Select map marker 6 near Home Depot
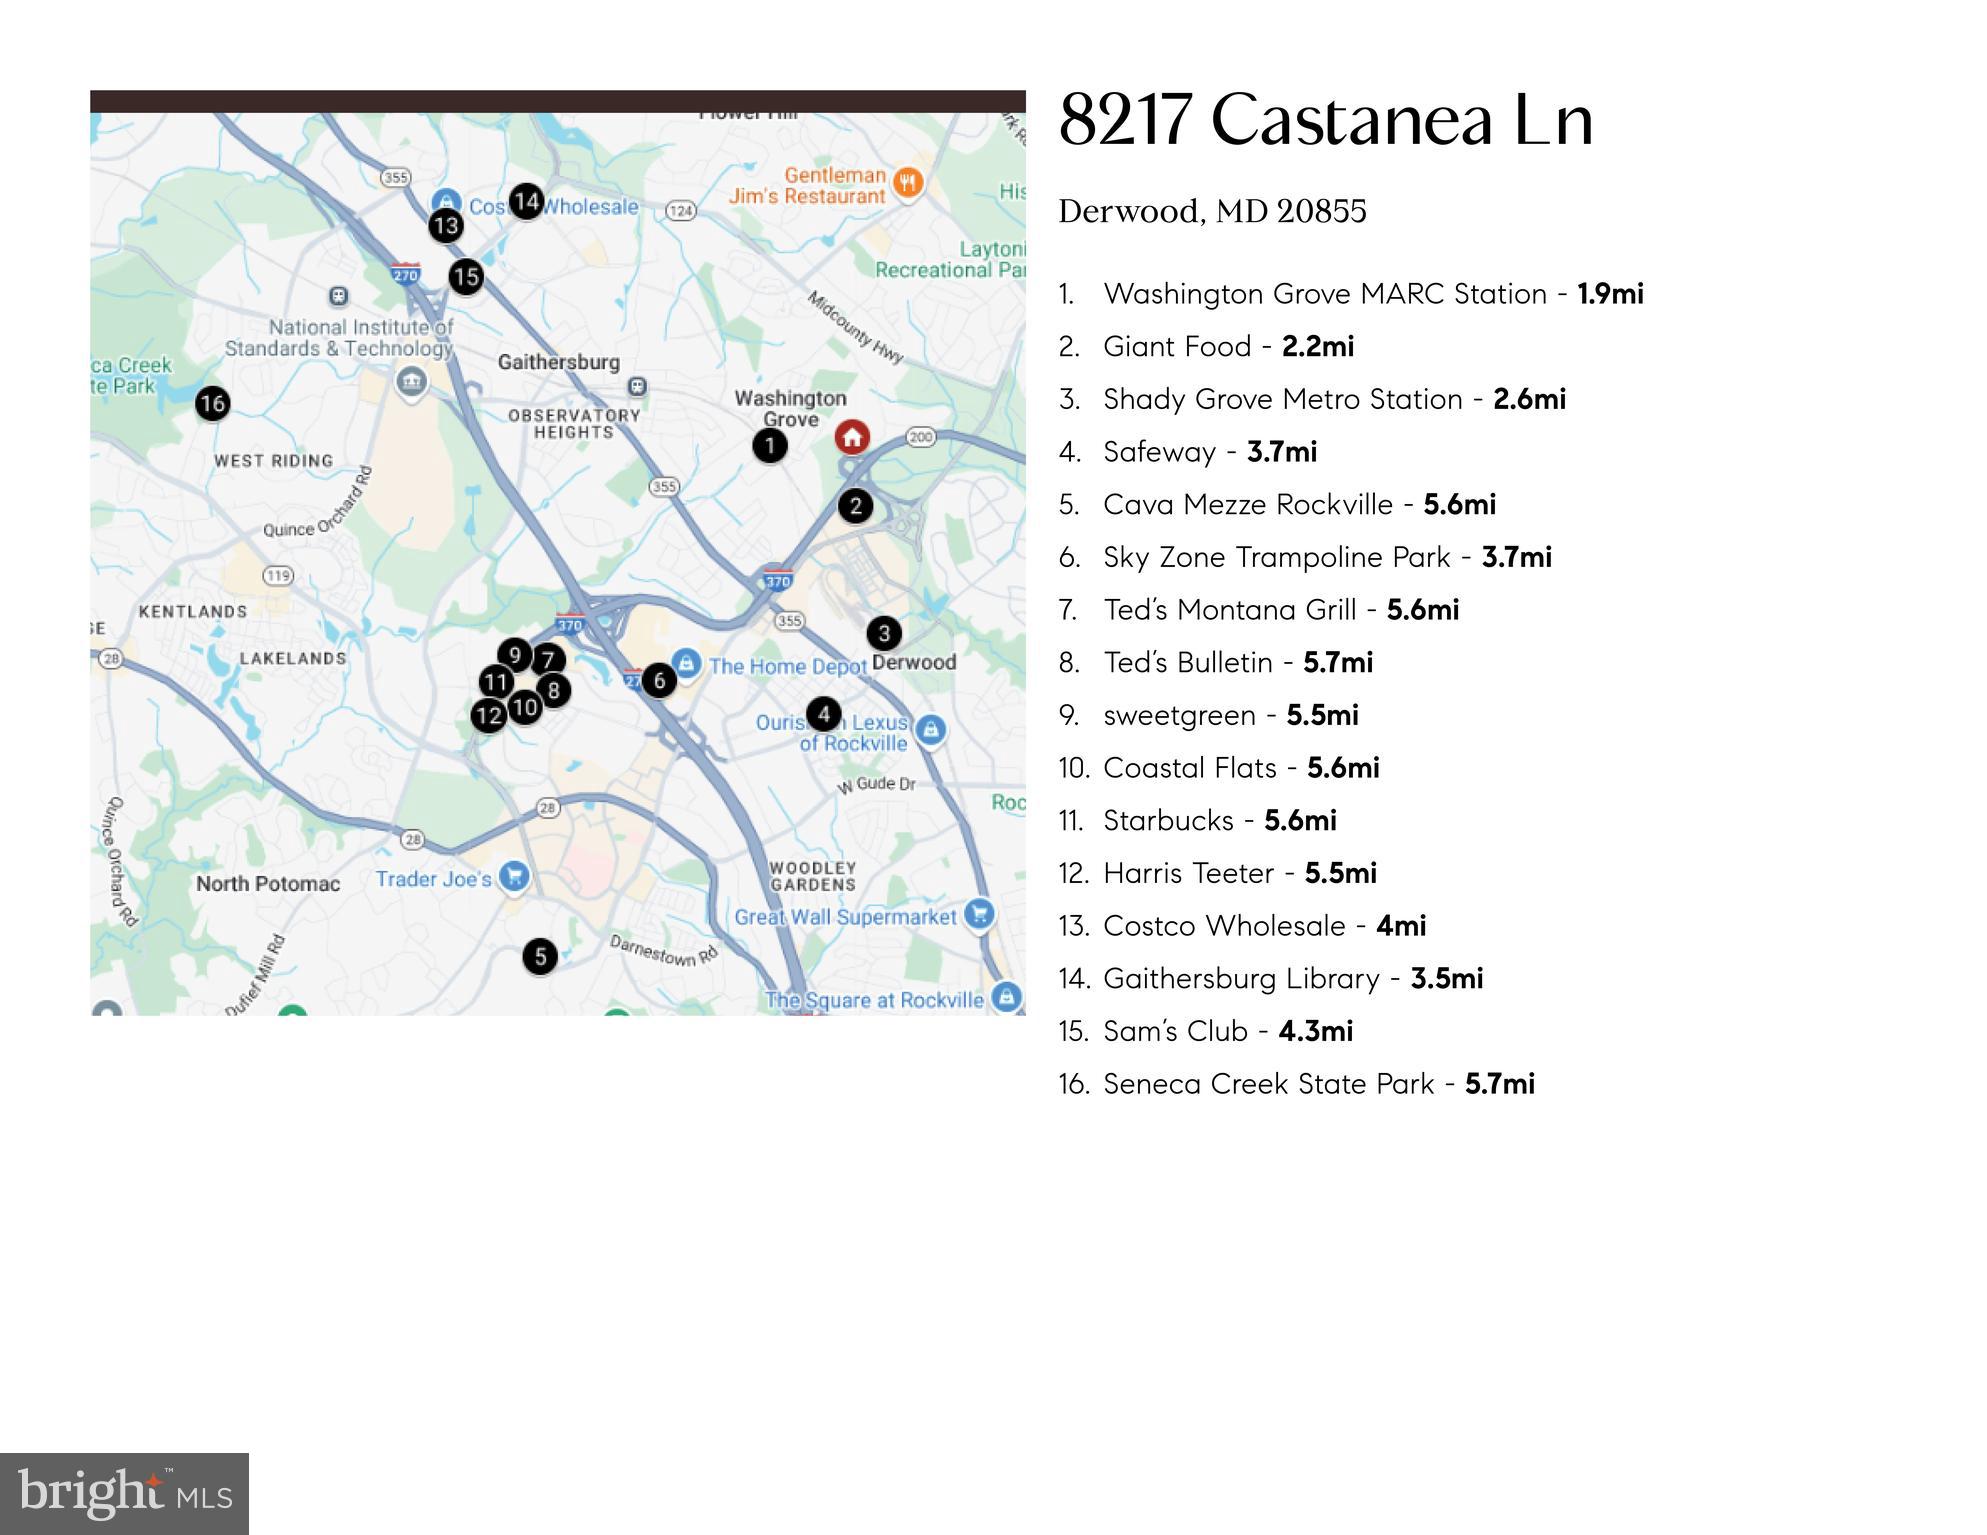The image size is (1987, 1535). (x=658, y=680)
